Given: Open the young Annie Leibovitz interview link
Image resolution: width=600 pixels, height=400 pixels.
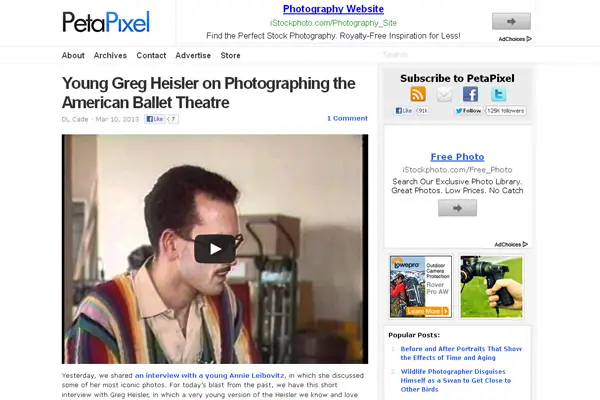Looking at the screenshot, I should (x=210, y=376).
